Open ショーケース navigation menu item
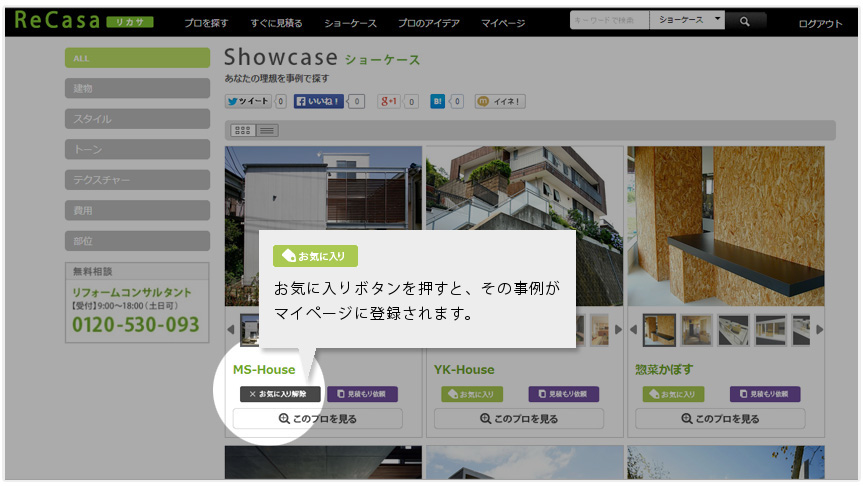 350,23
